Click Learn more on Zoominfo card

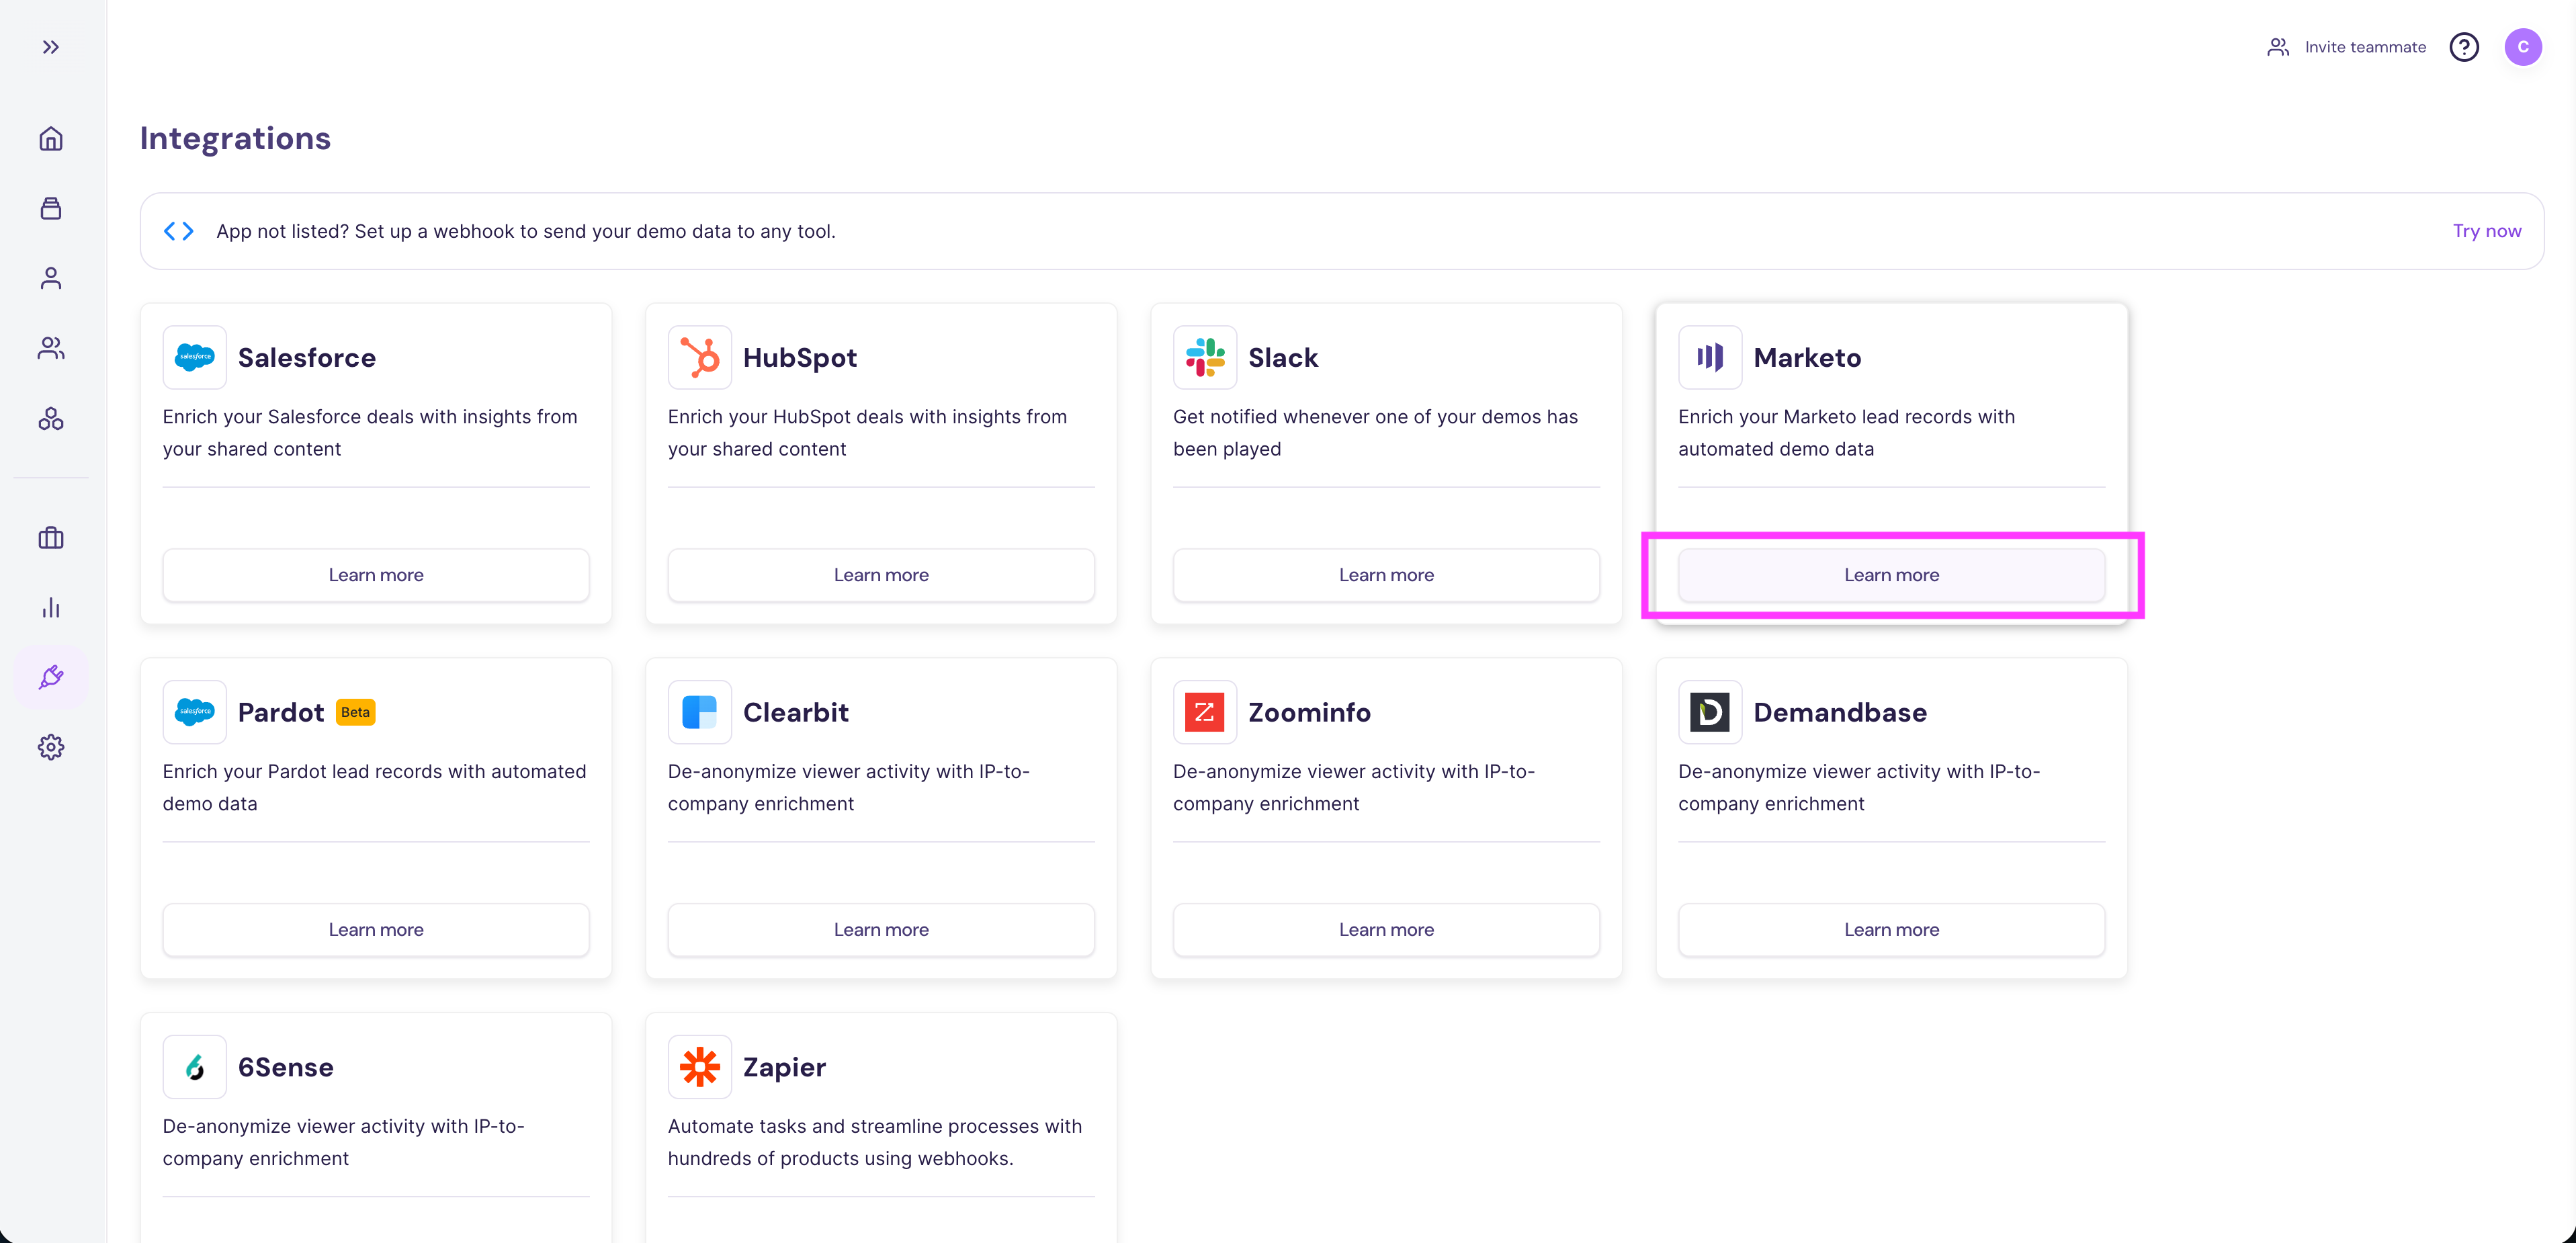(1386, 930)
